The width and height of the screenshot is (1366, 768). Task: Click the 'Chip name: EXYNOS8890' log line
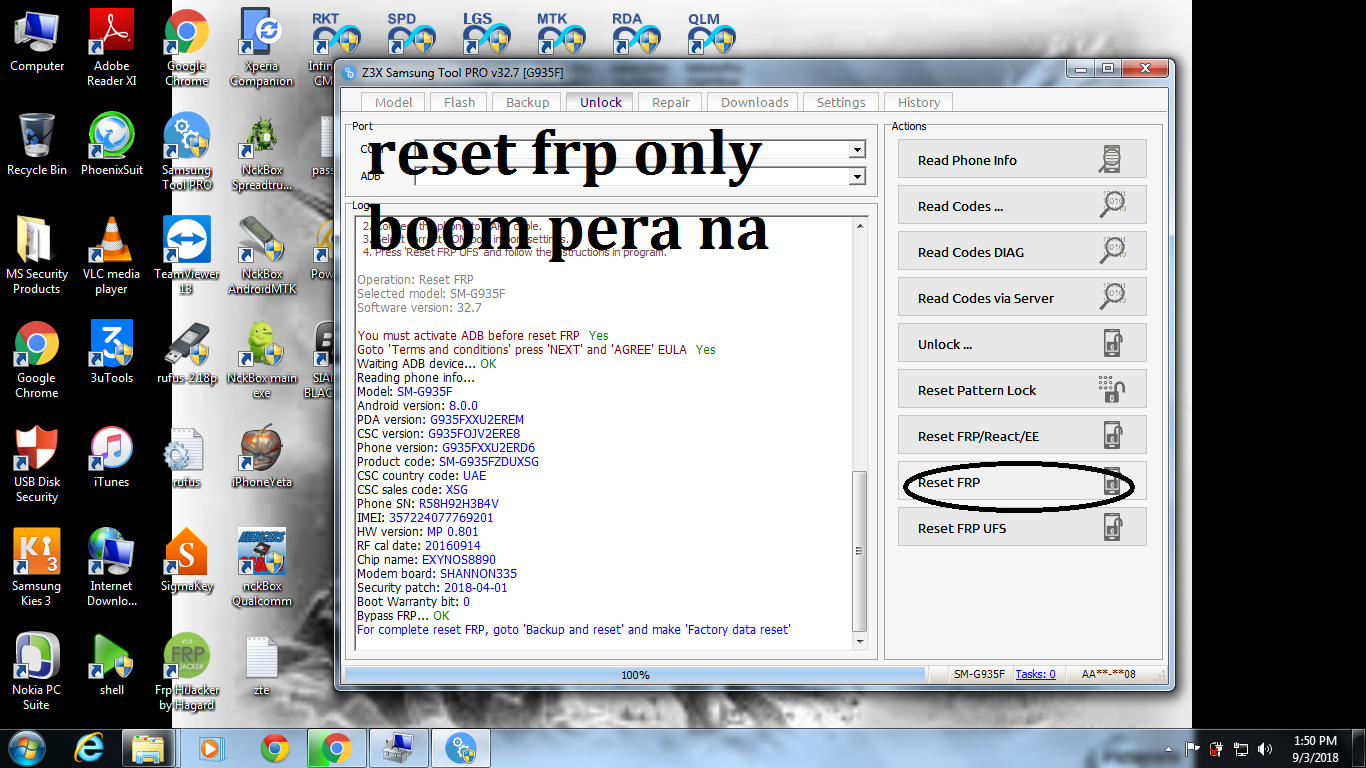point(426,560)
